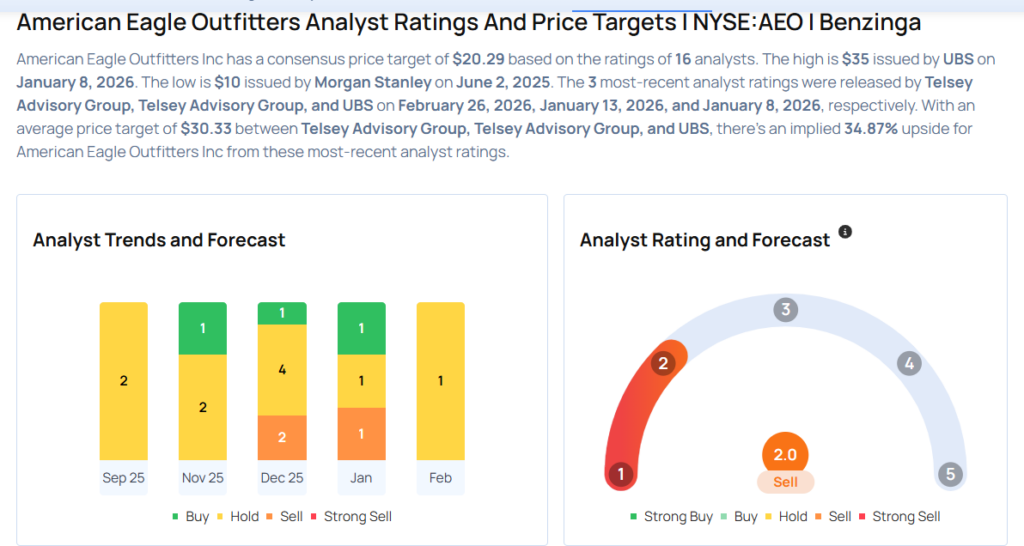The image size is (1024, 546).
Task: Click the Dec 25 orange Sell segment
Action: click(282, 437)
